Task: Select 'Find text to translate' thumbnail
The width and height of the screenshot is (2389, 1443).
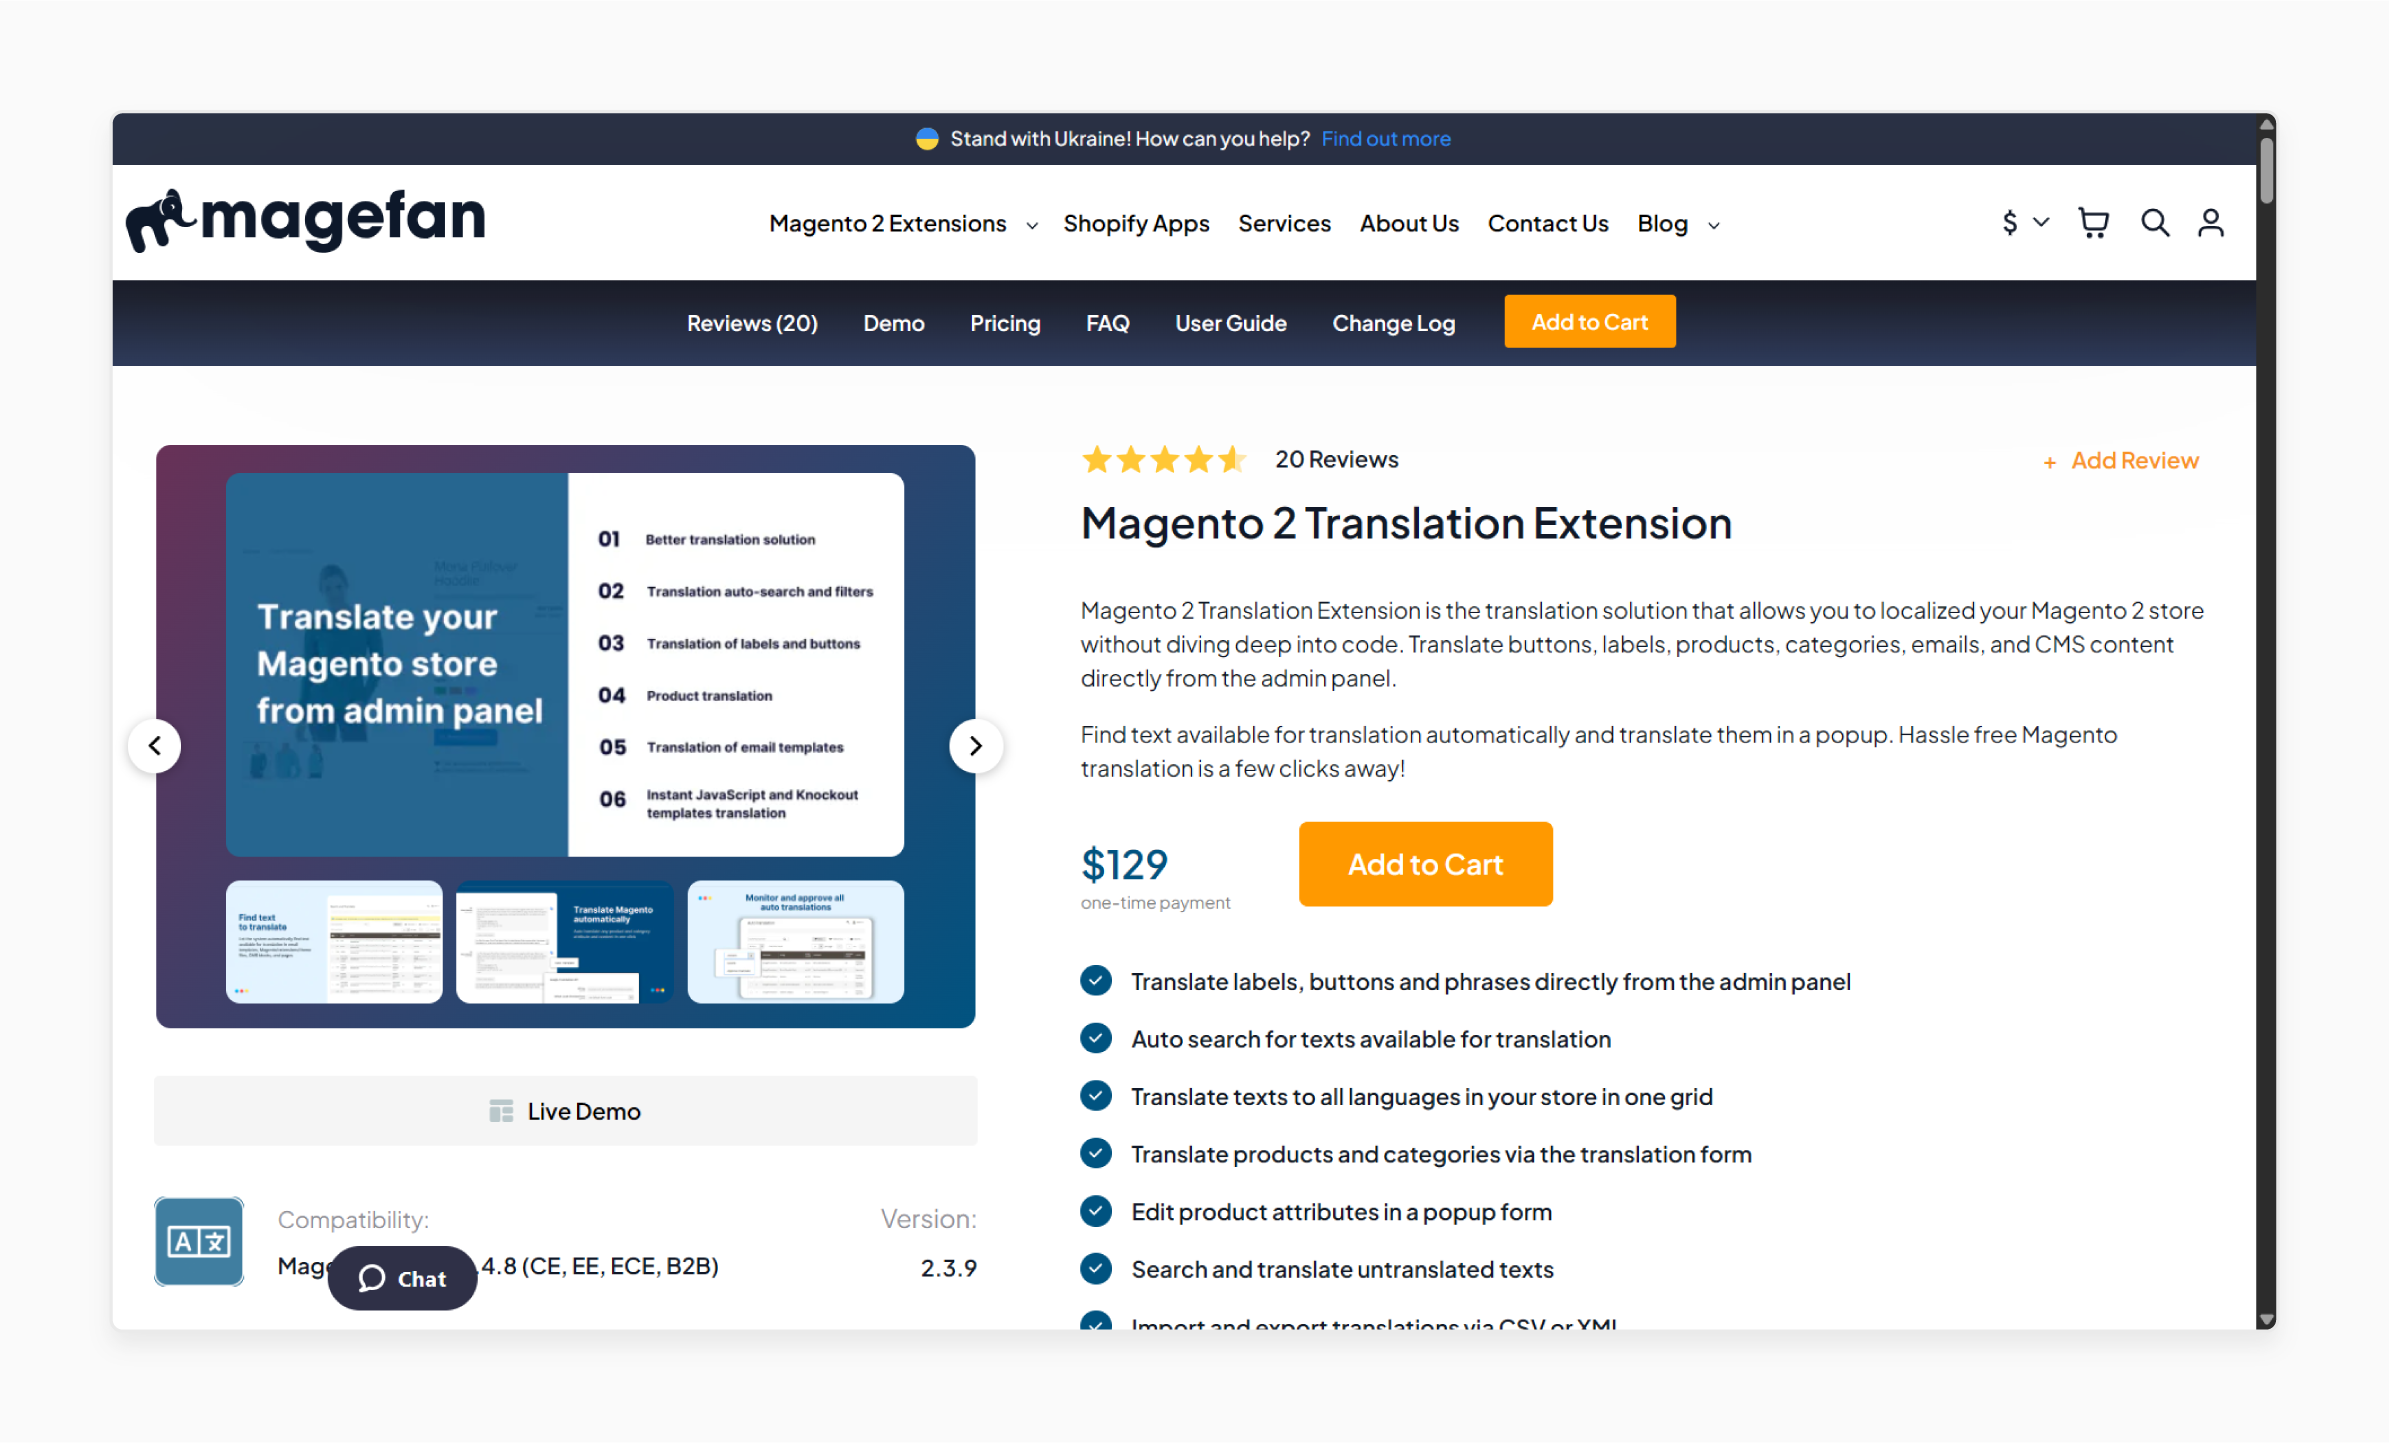Action: pyautogui.click(x=334, y=942)
